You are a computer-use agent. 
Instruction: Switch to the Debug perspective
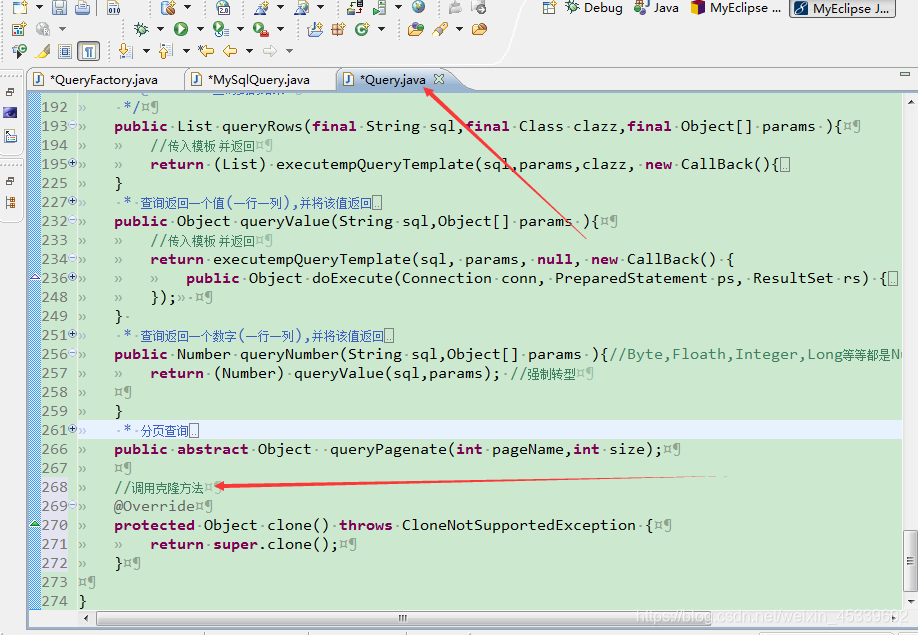point(594,8)
